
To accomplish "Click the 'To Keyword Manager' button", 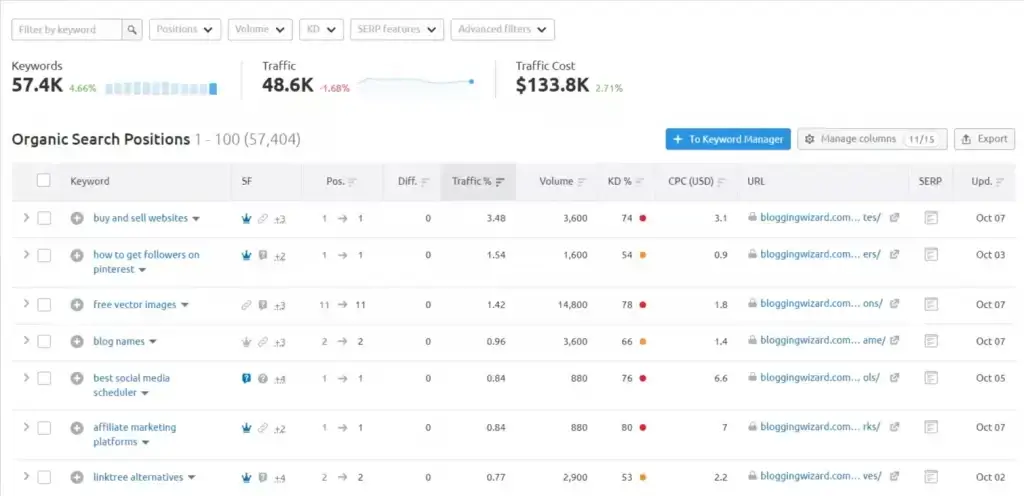I will coord(728,139).
